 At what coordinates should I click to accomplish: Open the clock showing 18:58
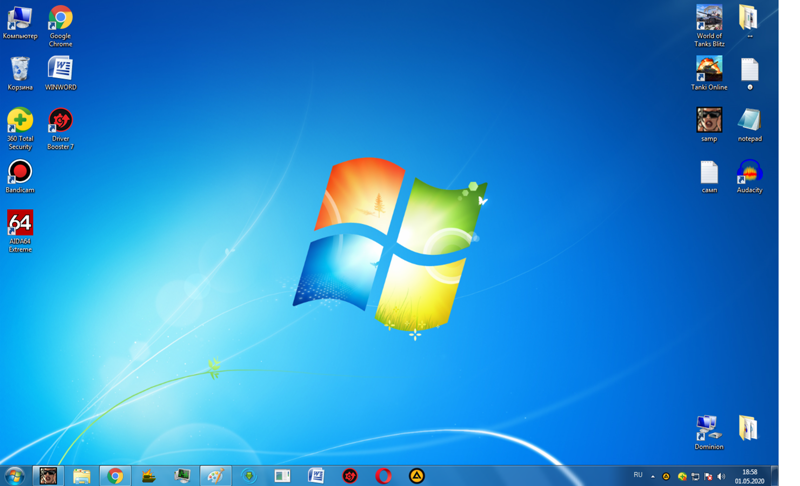point(749,476)
